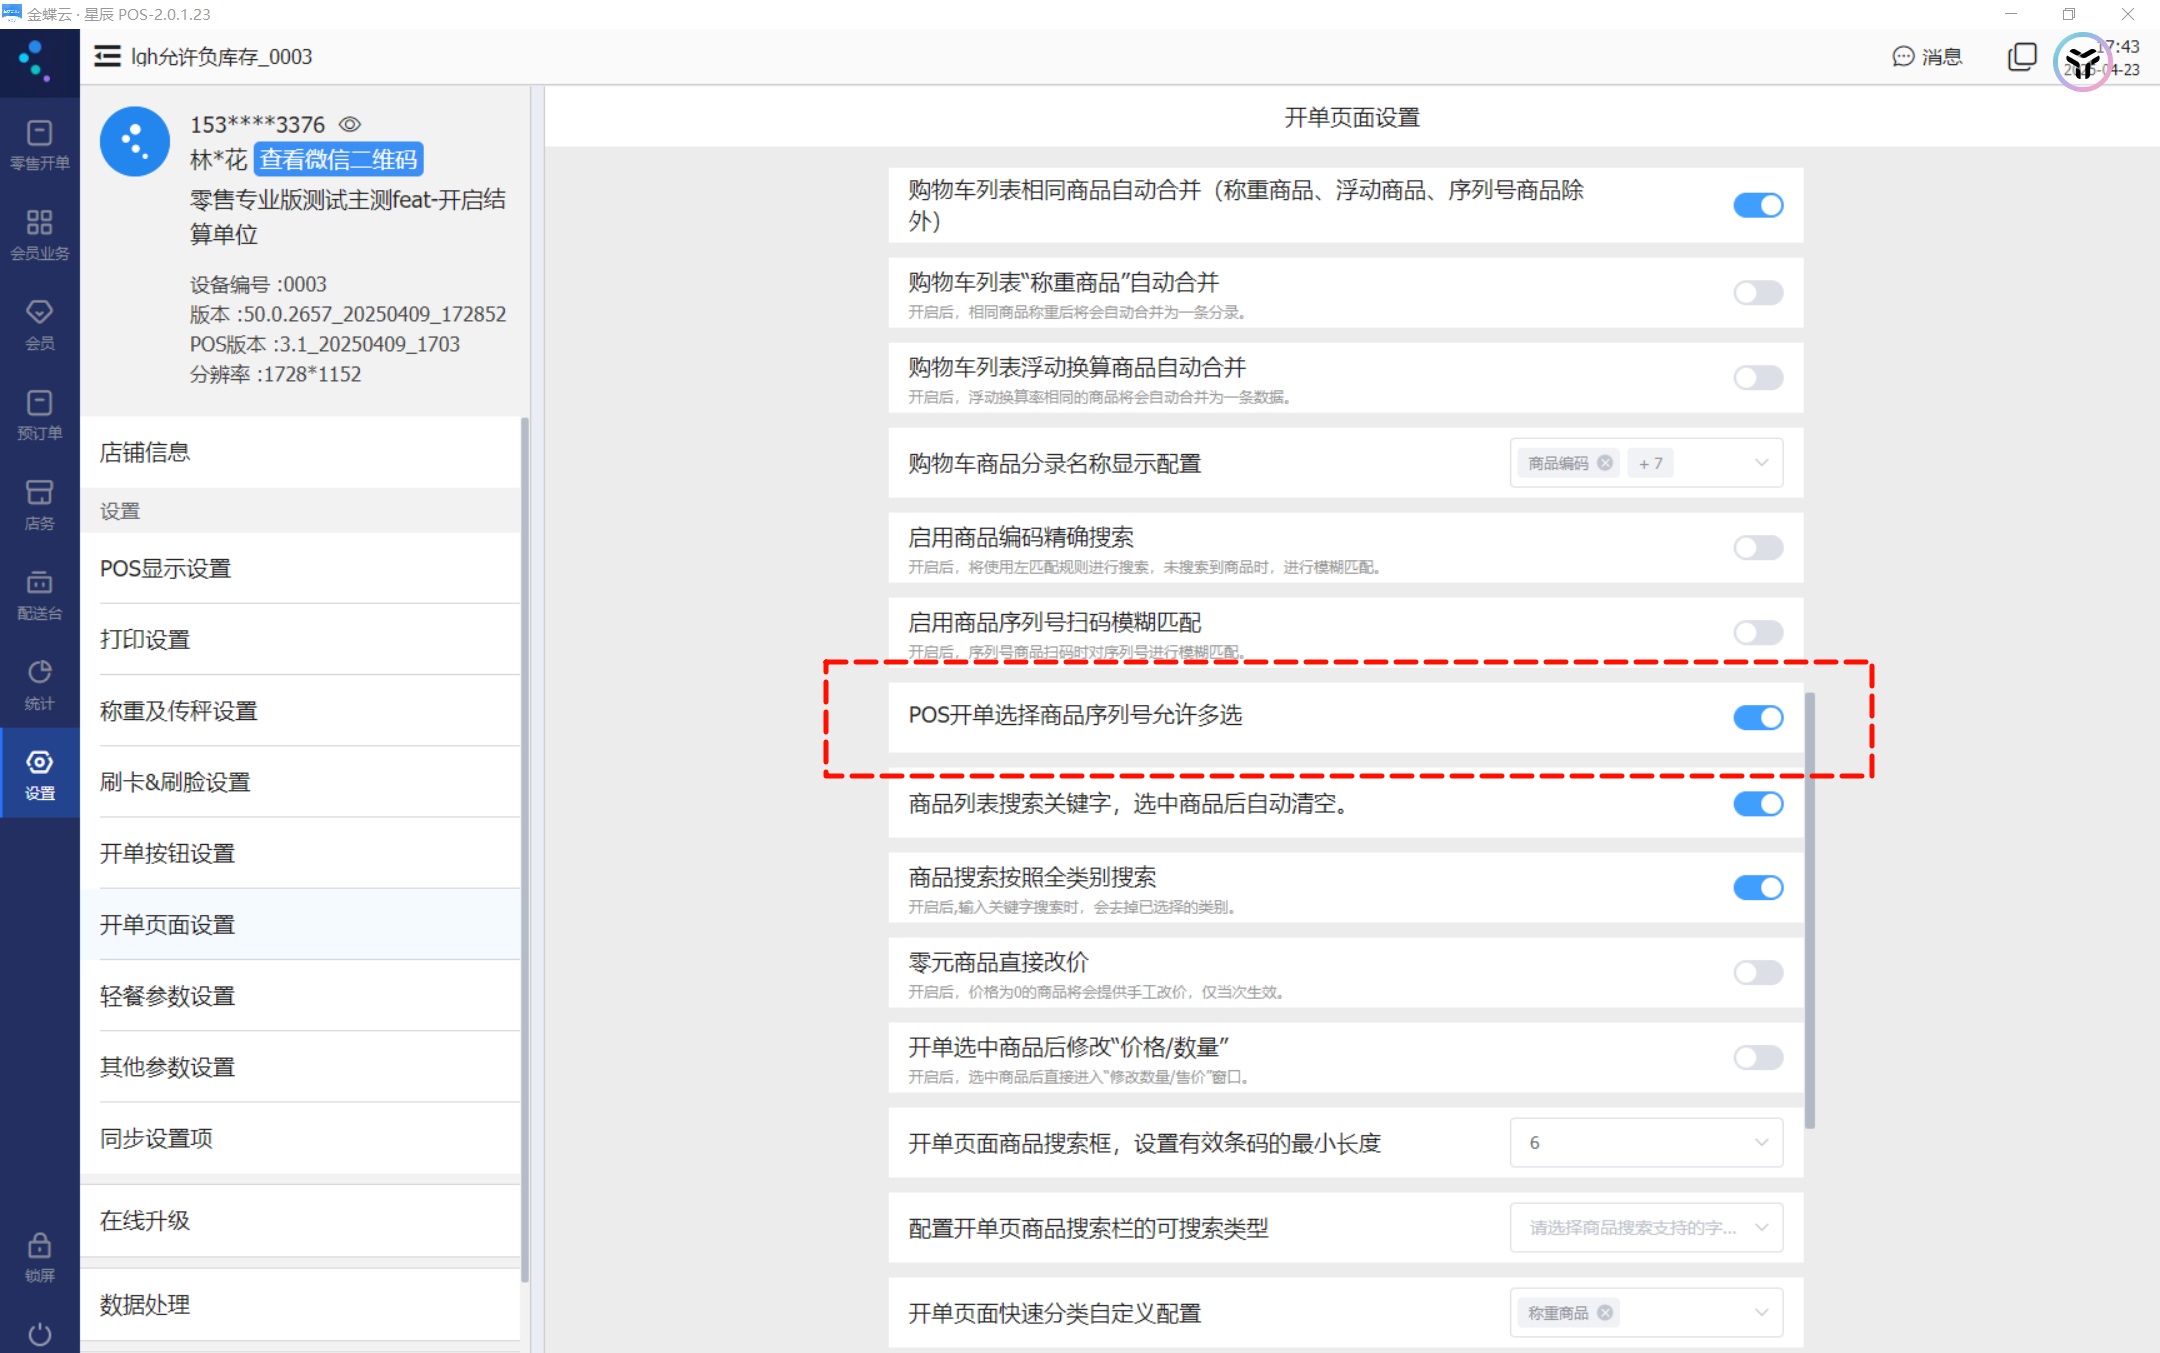This screenshot has width=2160, height=1353.
Task: Enable 开单选中商品后修改"价格/数量" switch
Action: (x=1758, y=1058)
